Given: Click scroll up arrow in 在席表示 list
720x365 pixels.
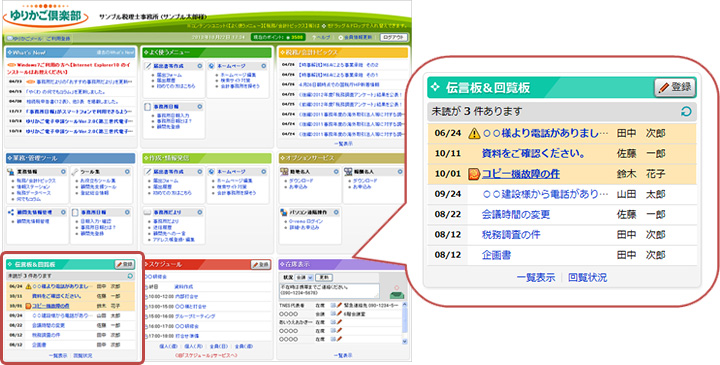Looking at the screenshot, I should pyautogui.click(x=405, y=305).
